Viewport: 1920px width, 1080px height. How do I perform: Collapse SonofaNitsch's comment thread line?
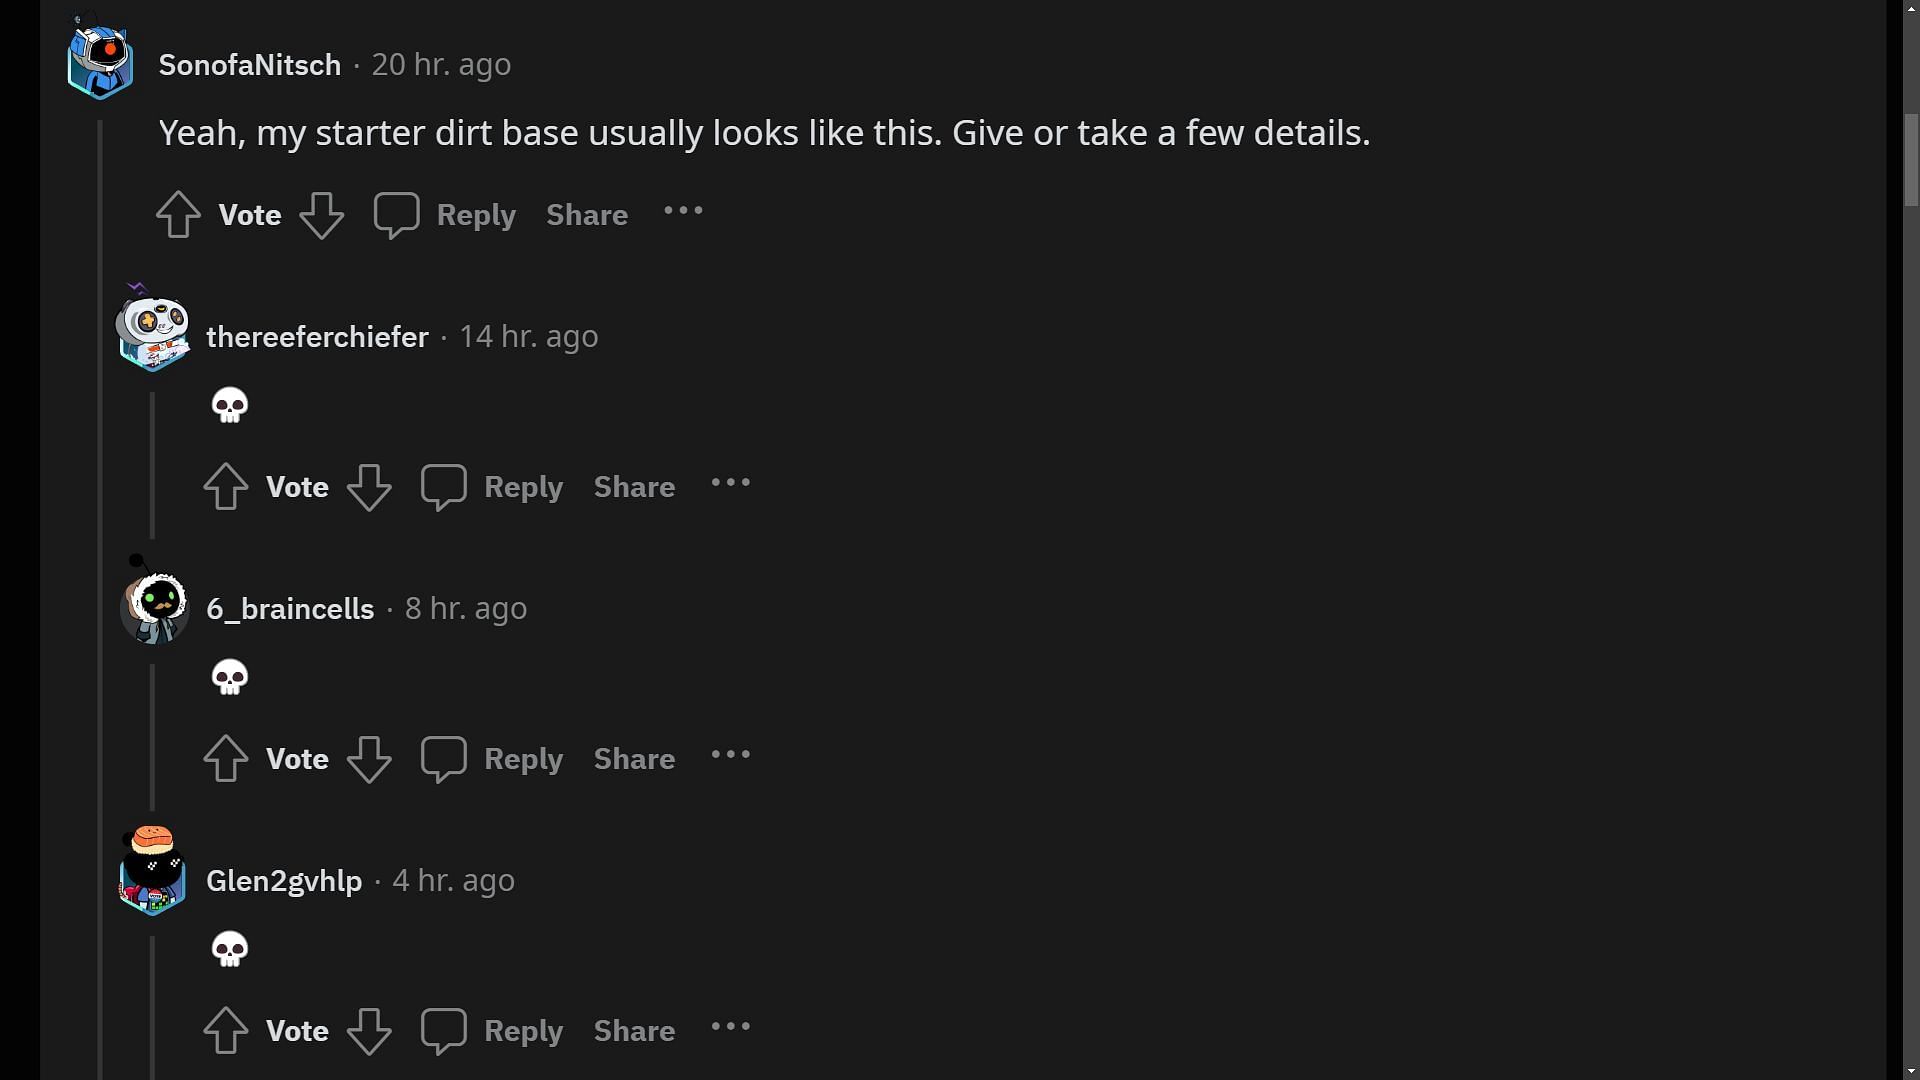coord(100,600)
